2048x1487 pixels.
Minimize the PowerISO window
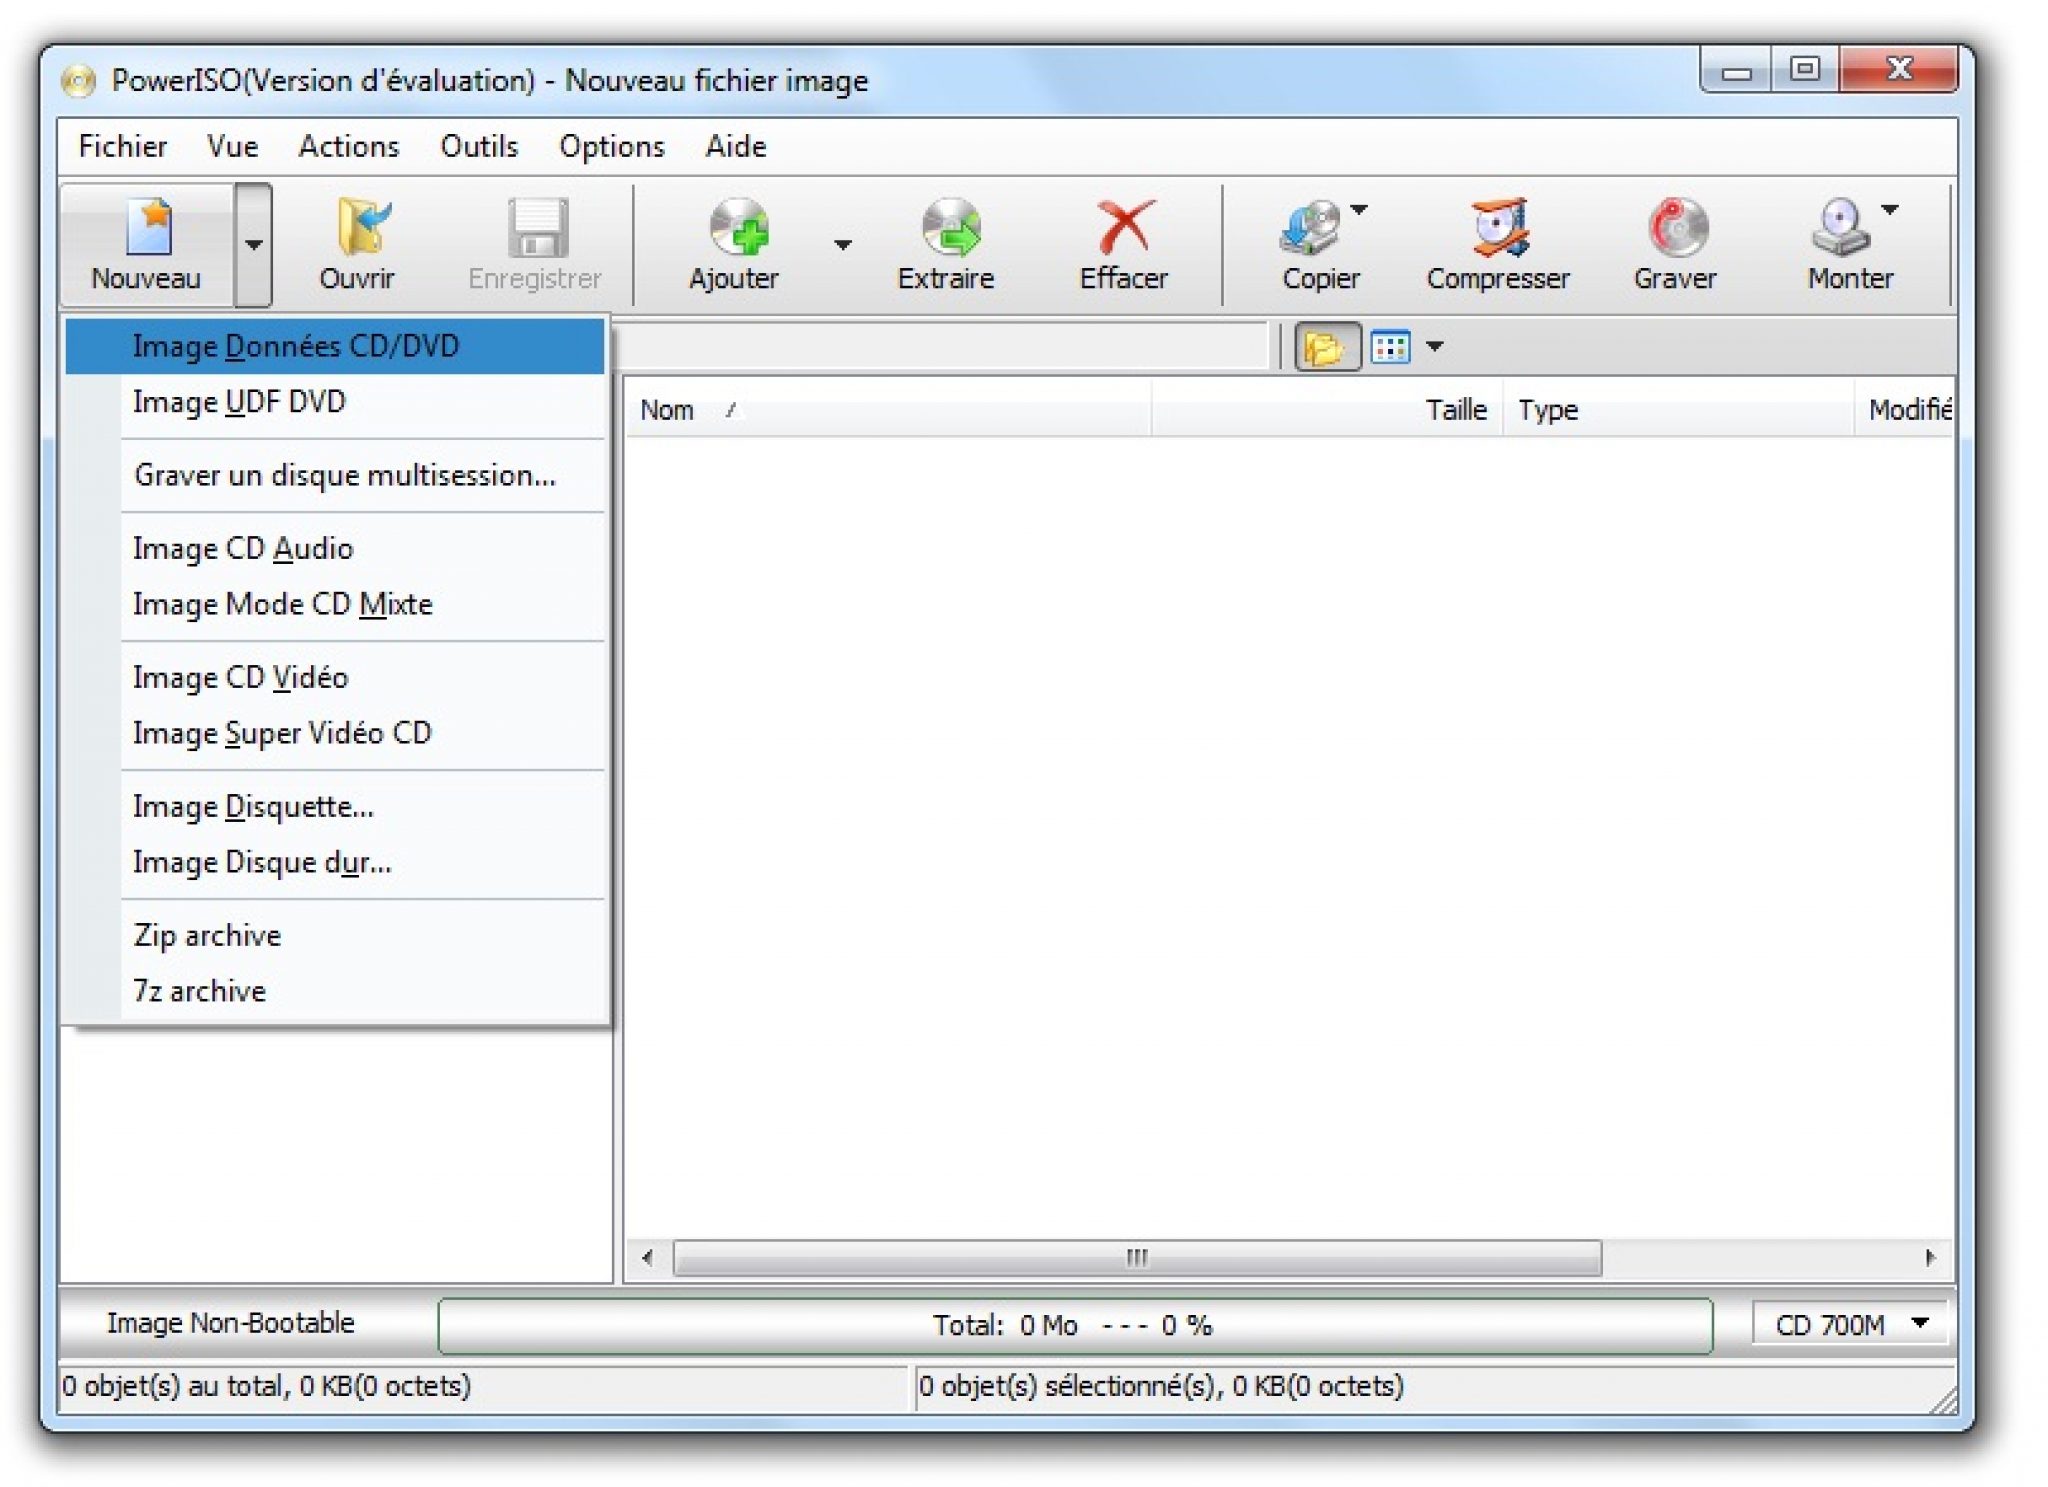coord(1737,71)
